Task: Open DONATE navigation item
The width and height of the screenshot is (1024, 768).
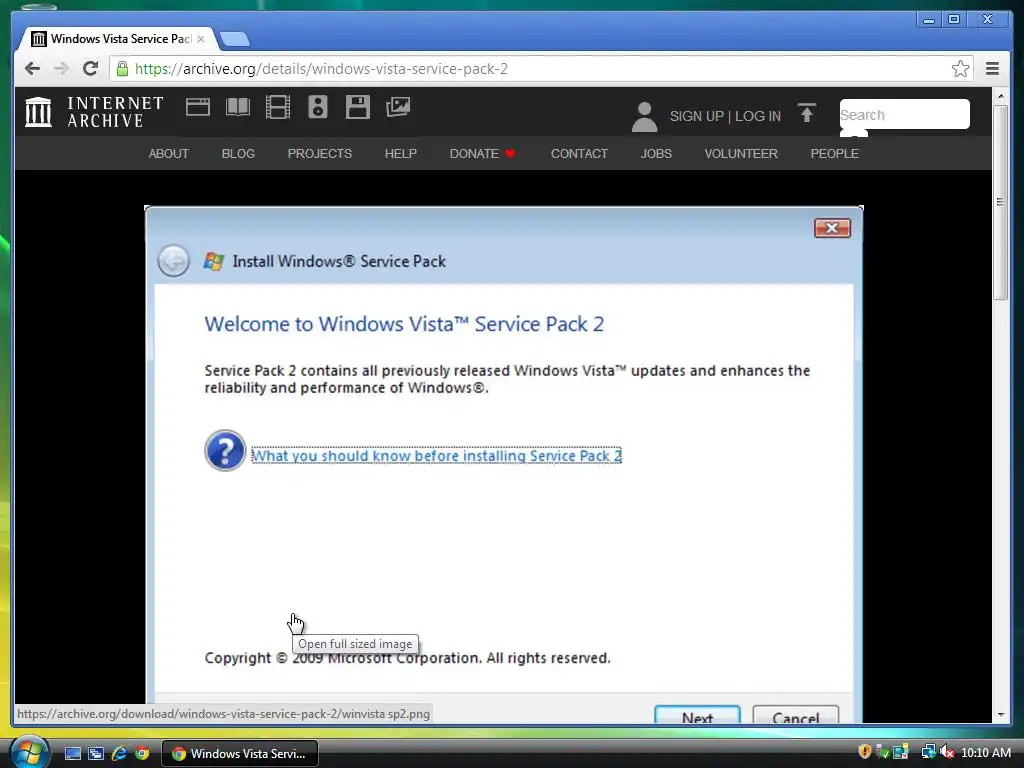Action: (483, 153)
